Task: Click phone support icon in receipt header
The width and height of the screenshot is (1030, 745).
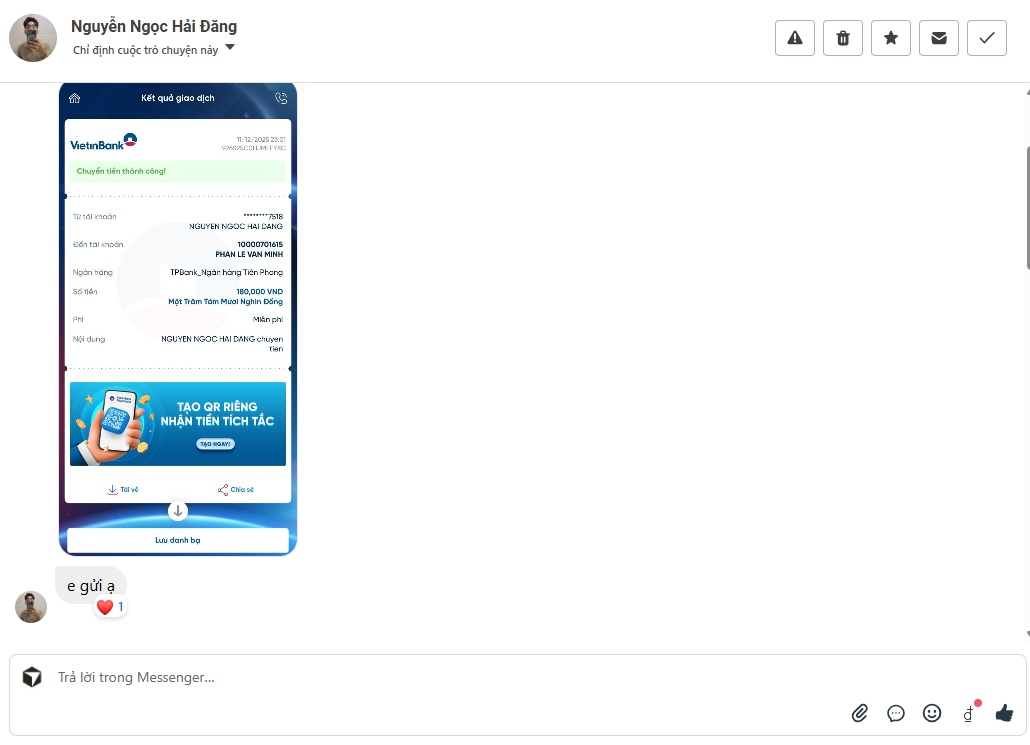Action: pos(281,98)
